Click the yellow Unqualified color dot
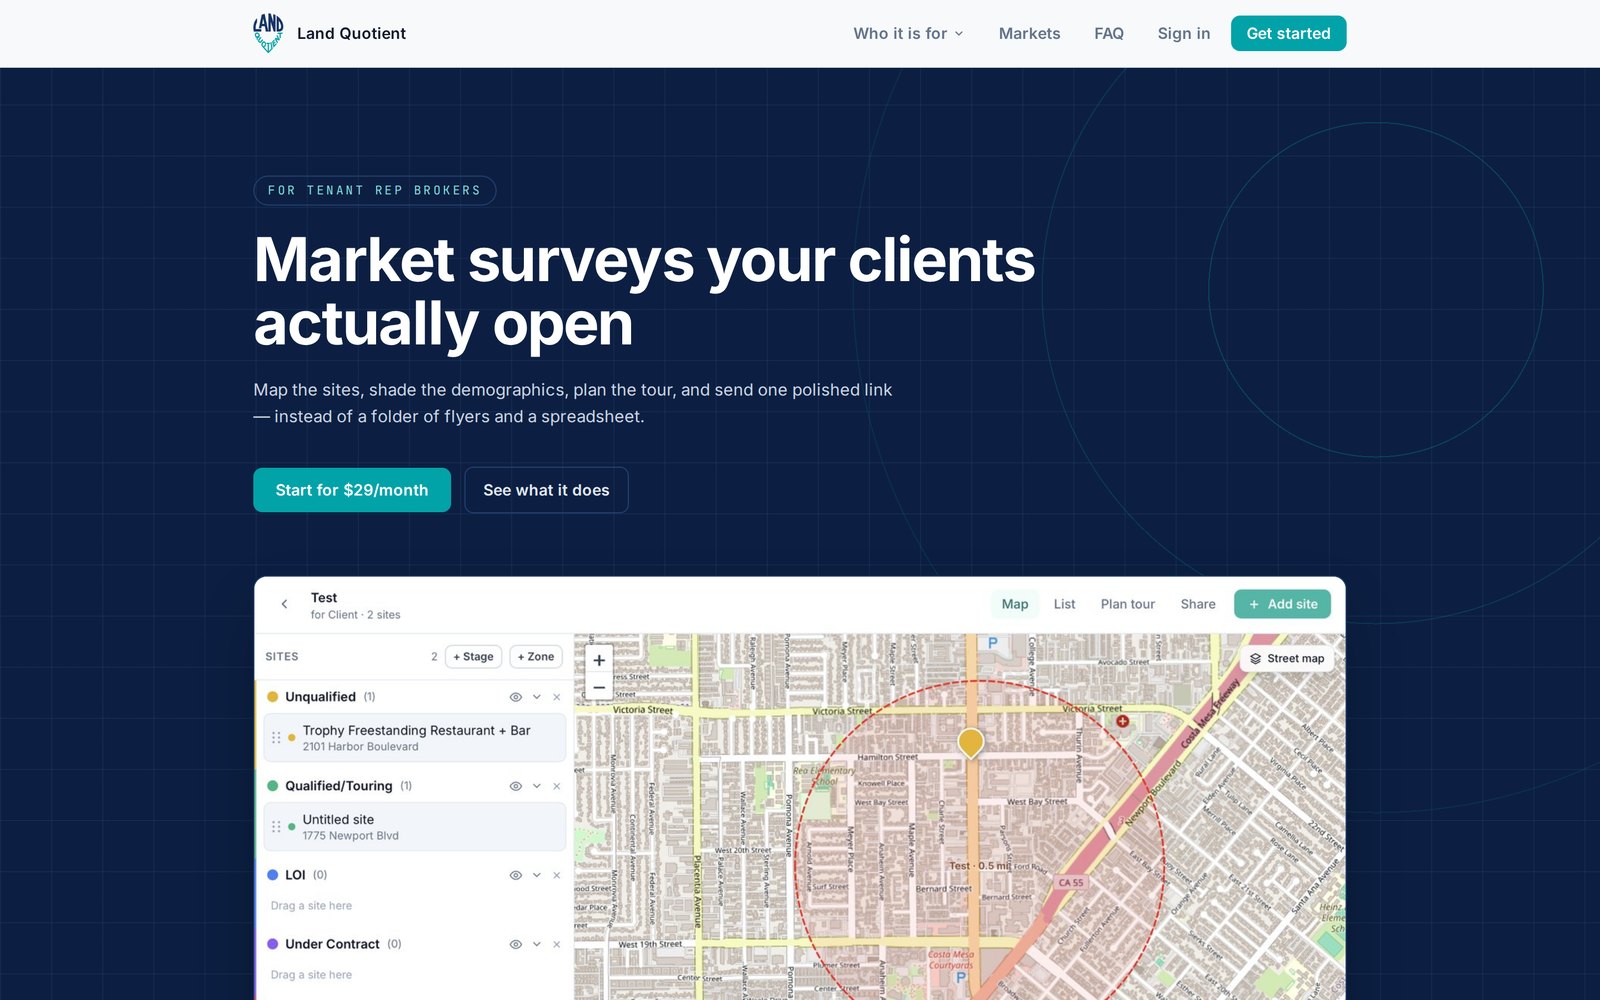The image size is (1600, 1000). tap(272, 697)
